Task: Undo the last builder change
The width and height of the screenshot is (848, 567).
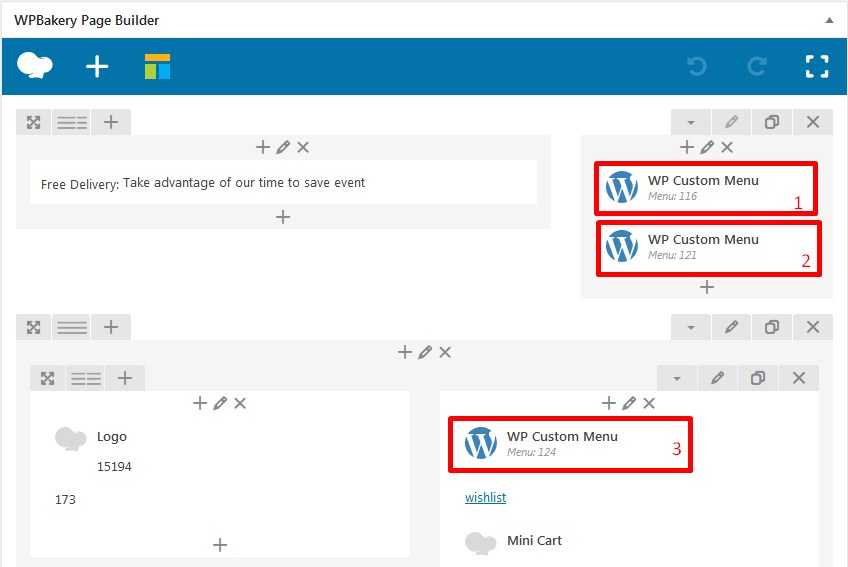Action: (697, 67)
